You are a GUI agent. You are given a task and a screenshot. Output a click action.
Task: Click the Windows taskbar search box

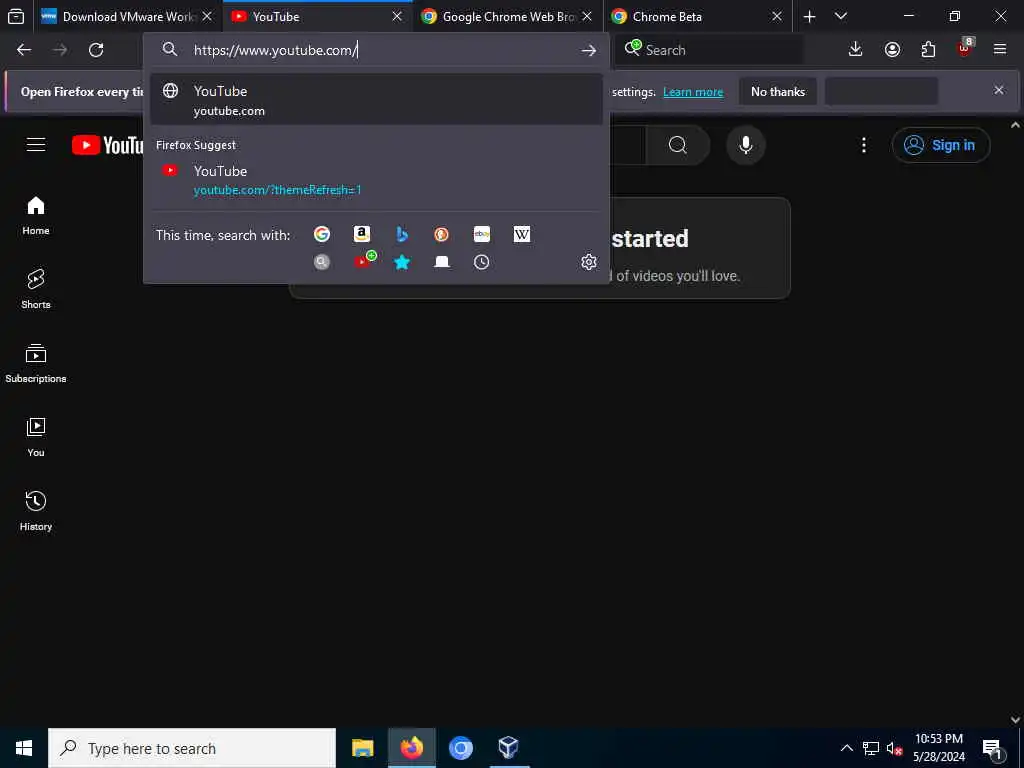pyautogui.click(x=192, y=748)
